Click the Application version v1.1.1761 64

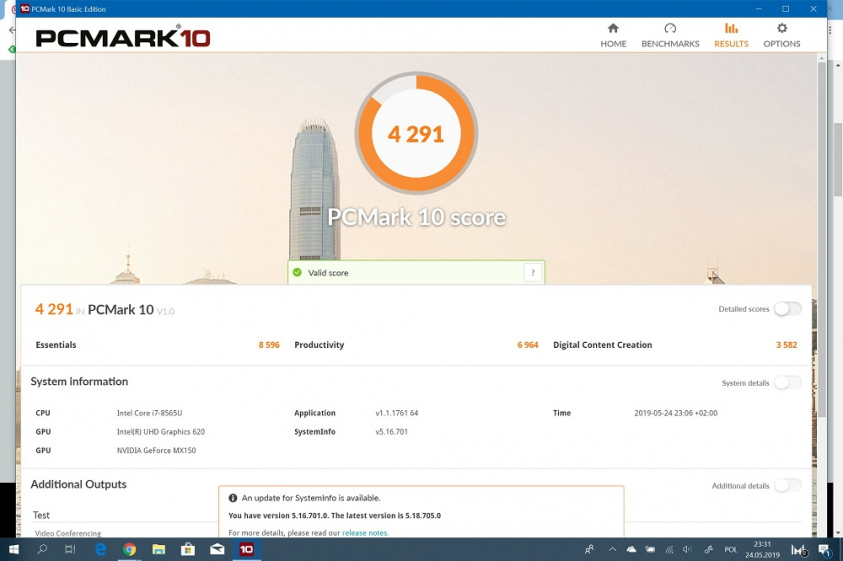[397, 413]
